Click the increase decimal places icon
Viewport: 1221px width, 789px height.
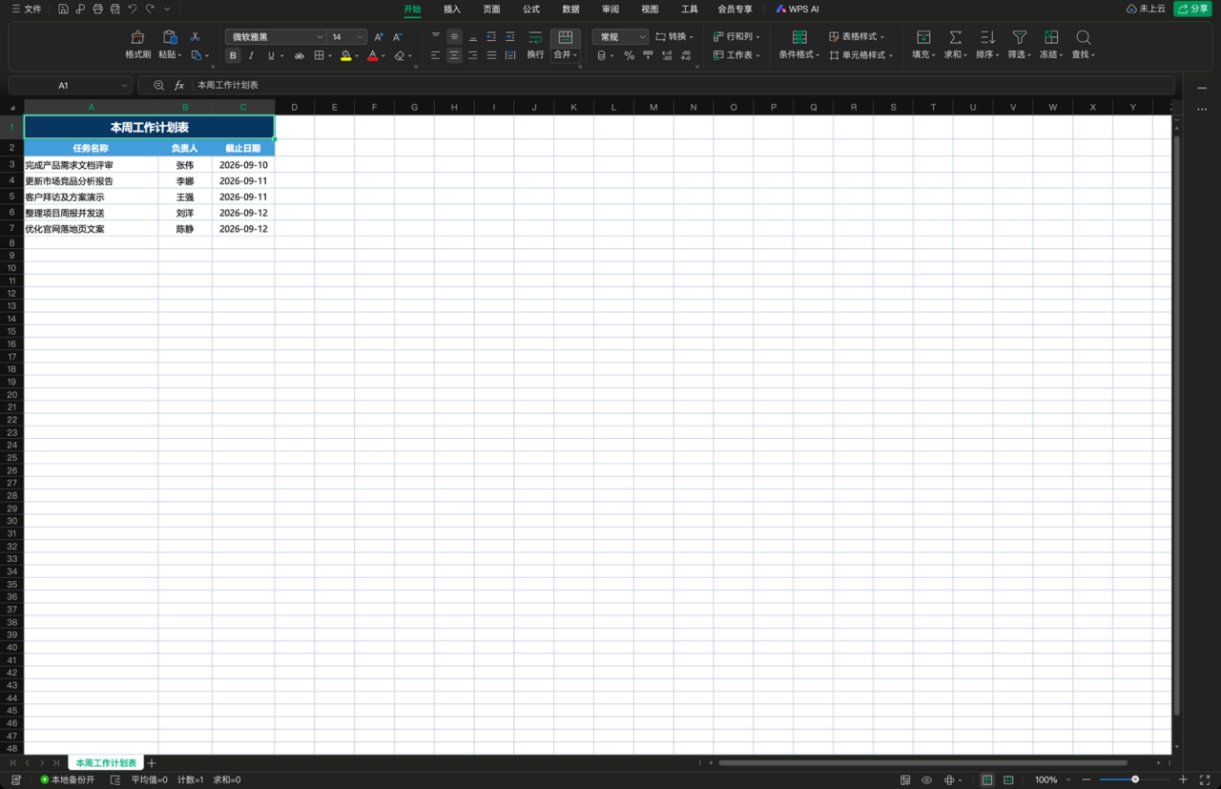[x=667, y=56]
